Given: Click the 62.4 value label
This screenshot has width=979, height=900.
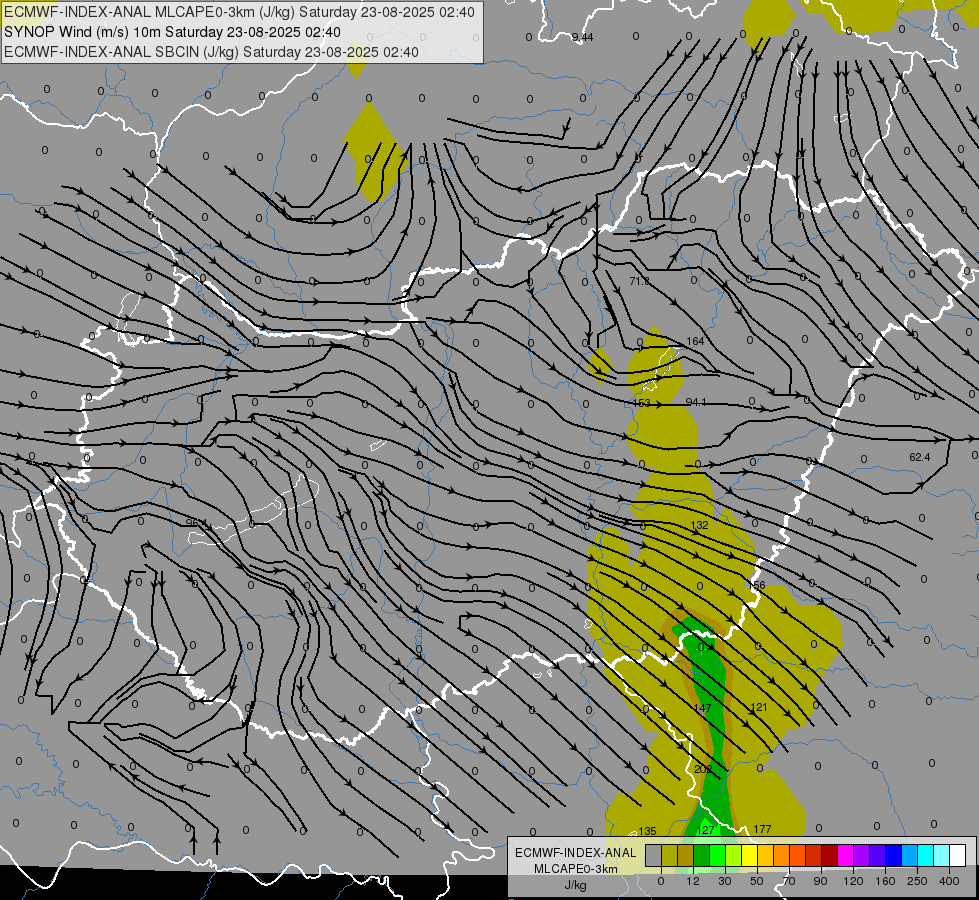Looking at the screenshot, I should [920, 458].
